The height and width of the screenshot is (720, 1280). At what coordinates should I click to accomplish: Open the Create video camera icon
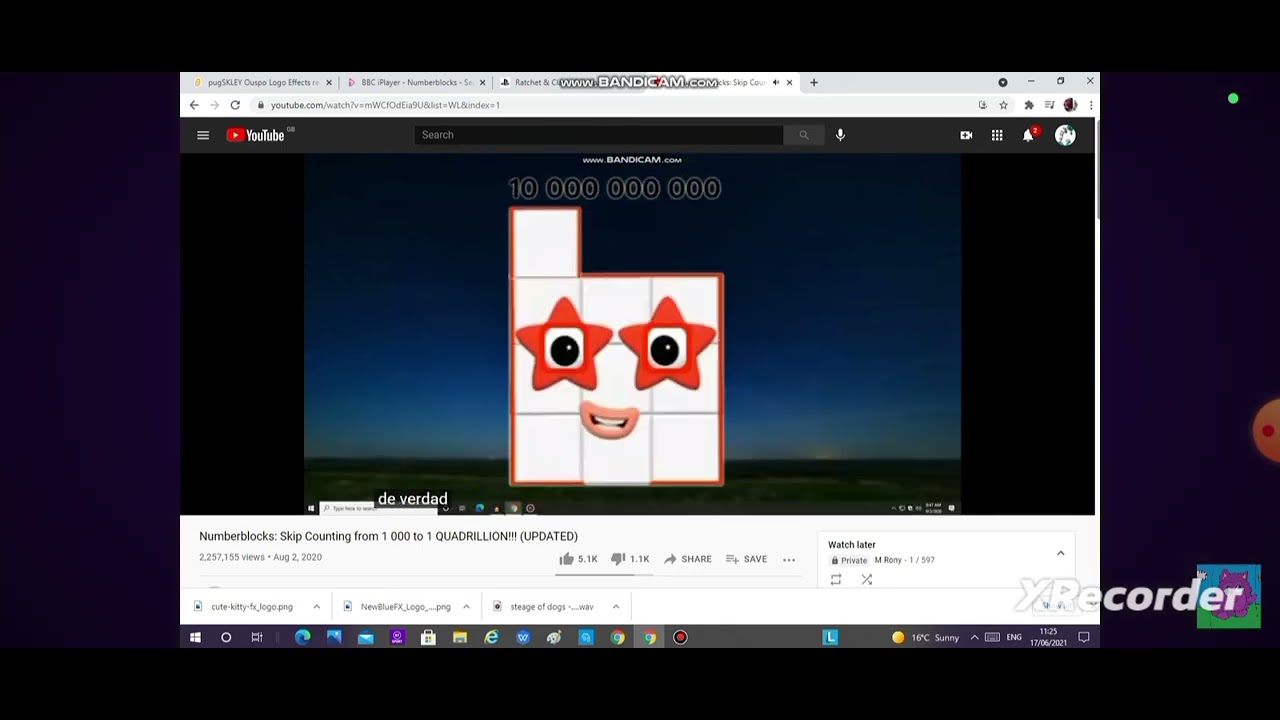tap(966, 135)
